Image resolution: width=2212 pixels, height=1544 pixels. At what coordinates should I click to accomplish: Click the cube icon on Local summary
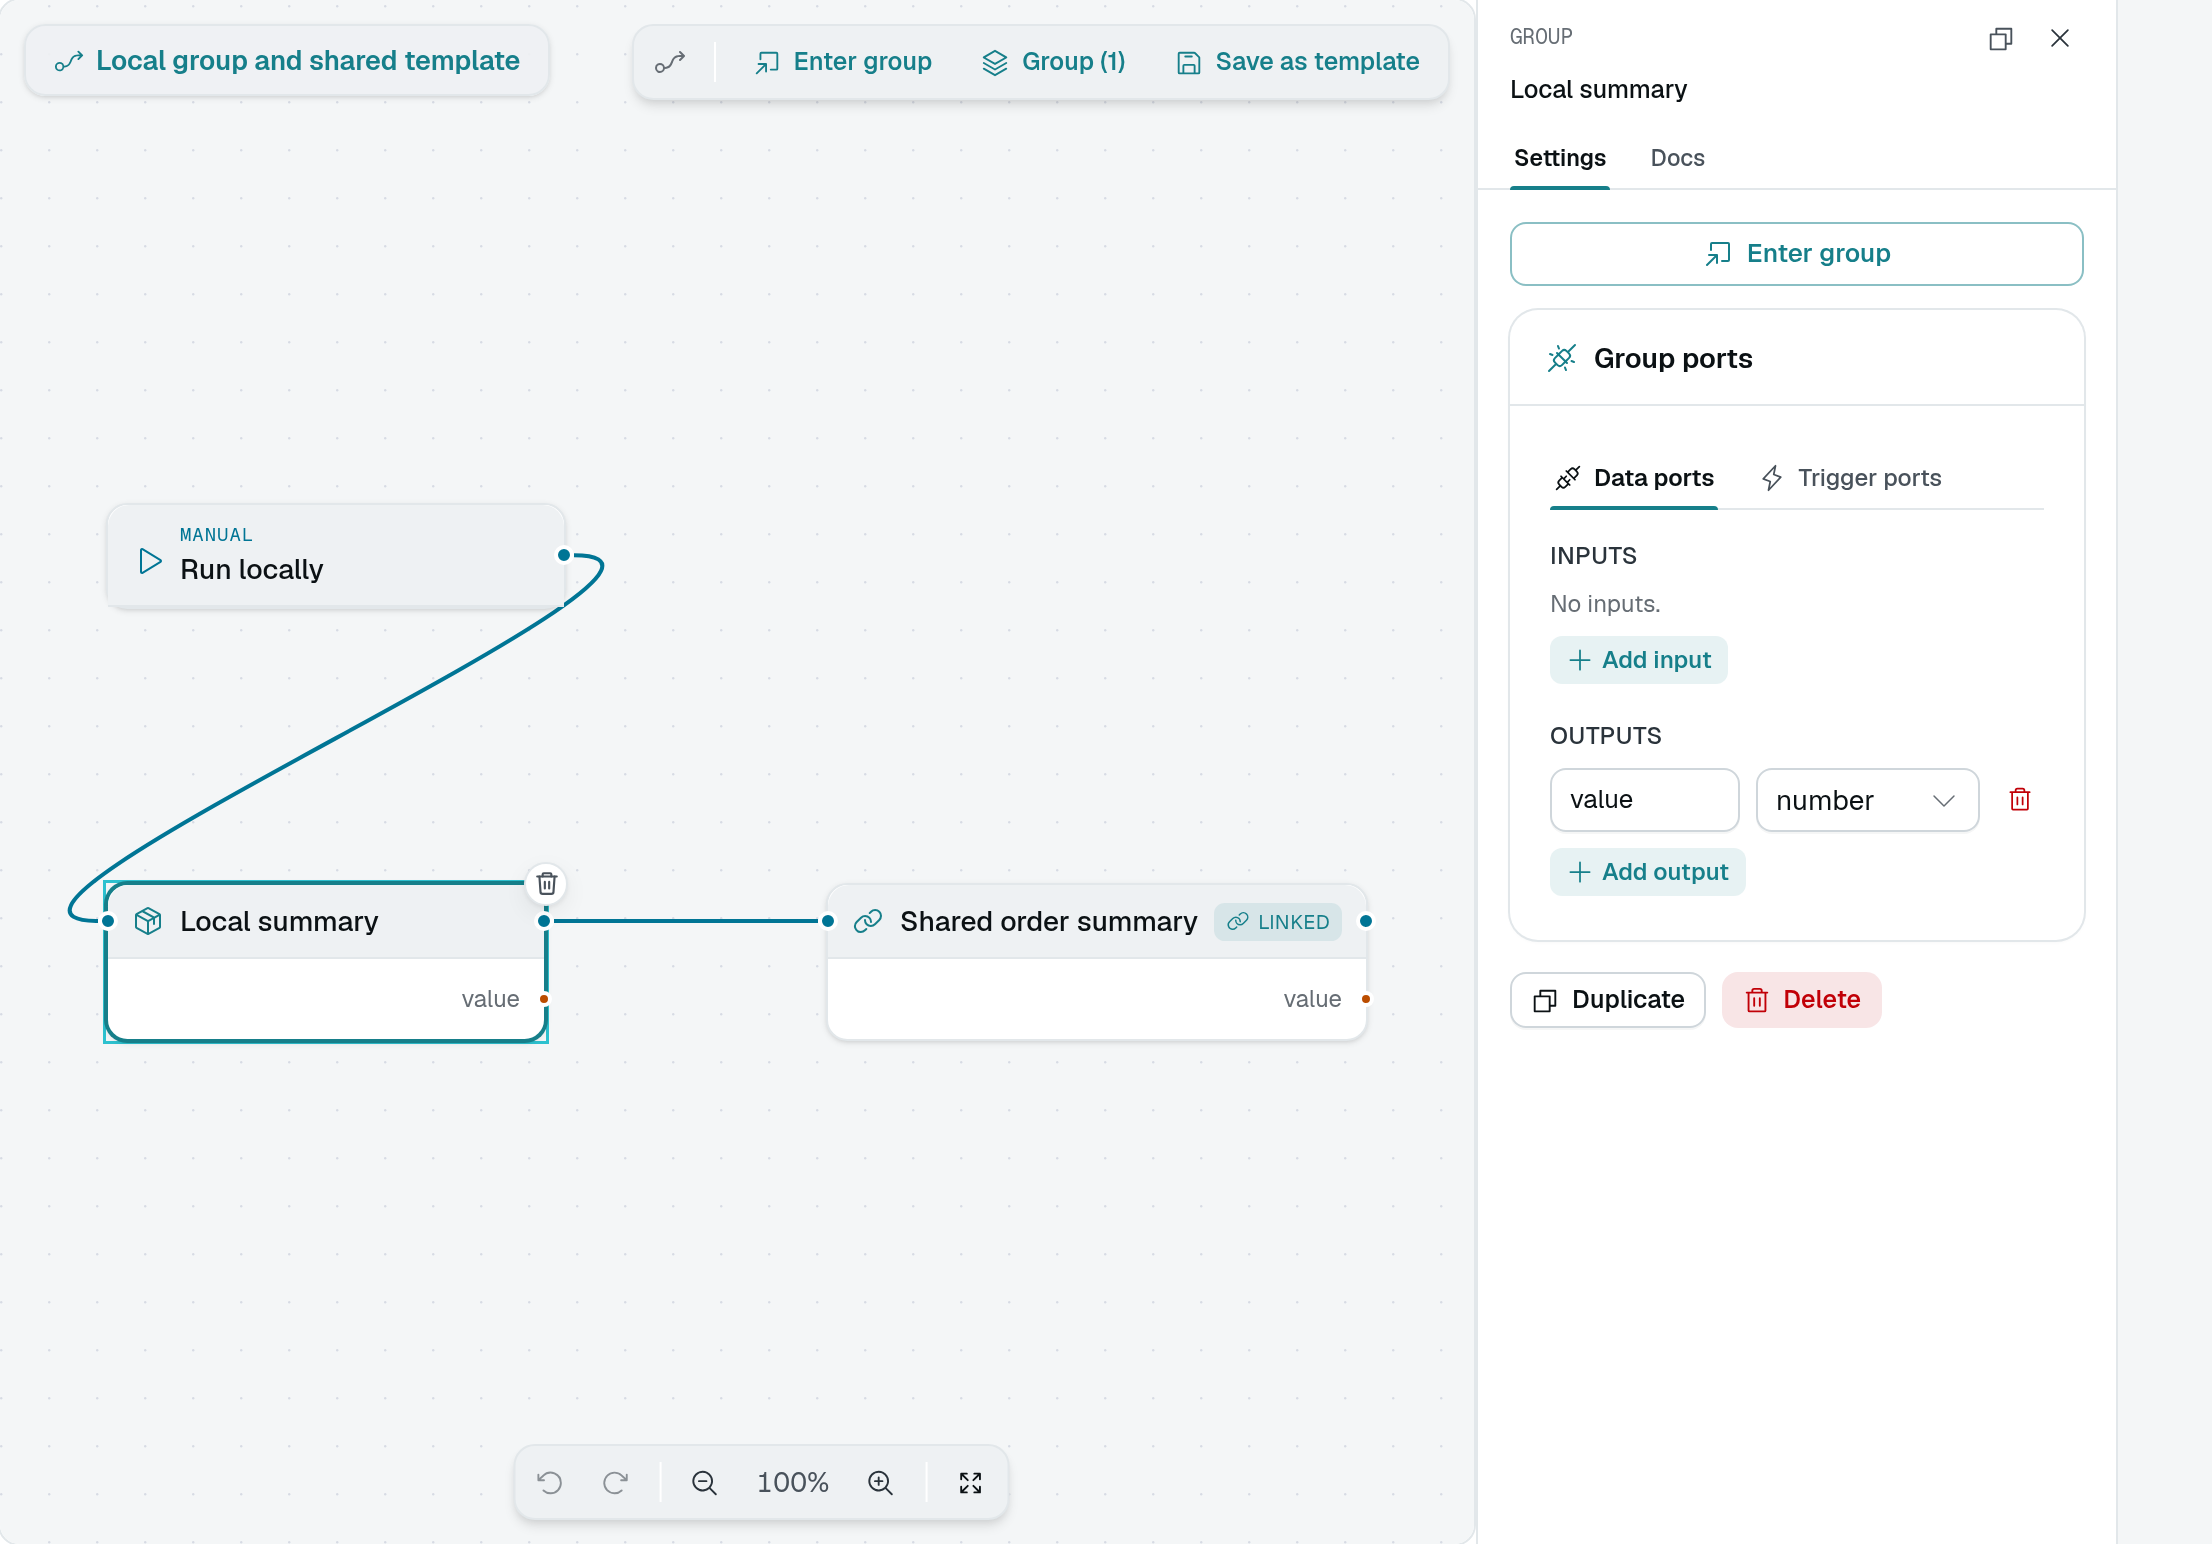point(148,921)
